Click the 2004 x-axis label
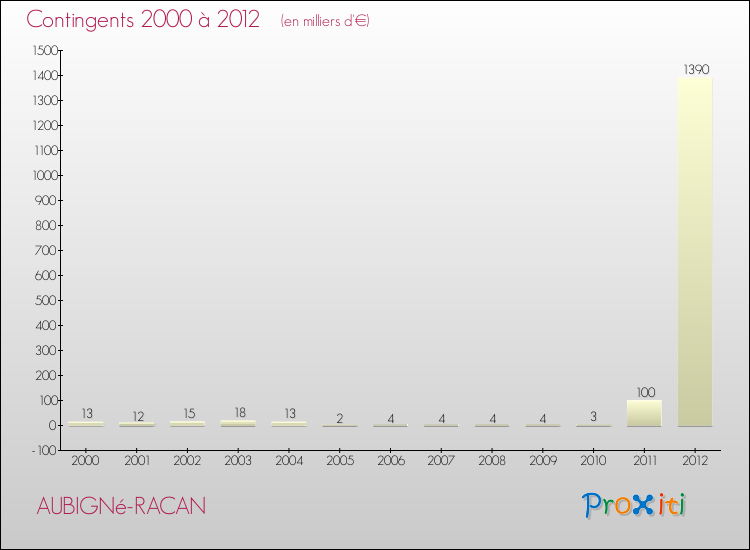 289,461
